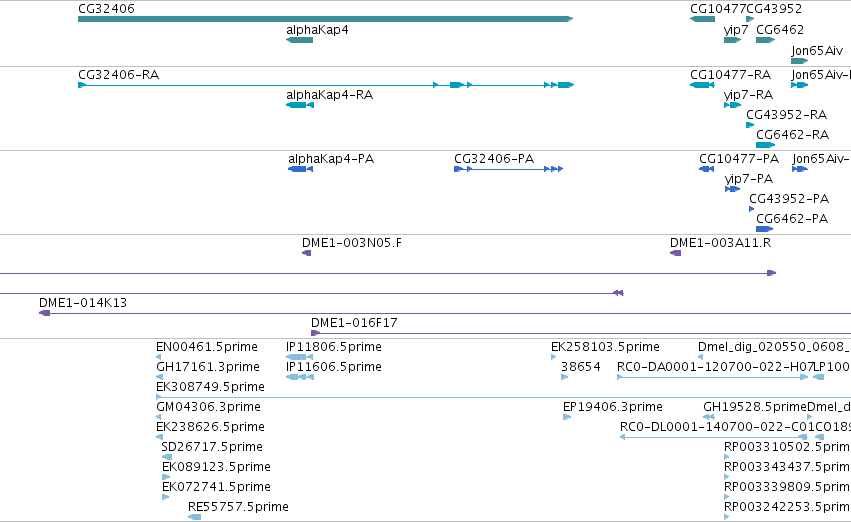
Task: Click the alphaKap4-PA protein glyph
Action: (x=300, y=169)
